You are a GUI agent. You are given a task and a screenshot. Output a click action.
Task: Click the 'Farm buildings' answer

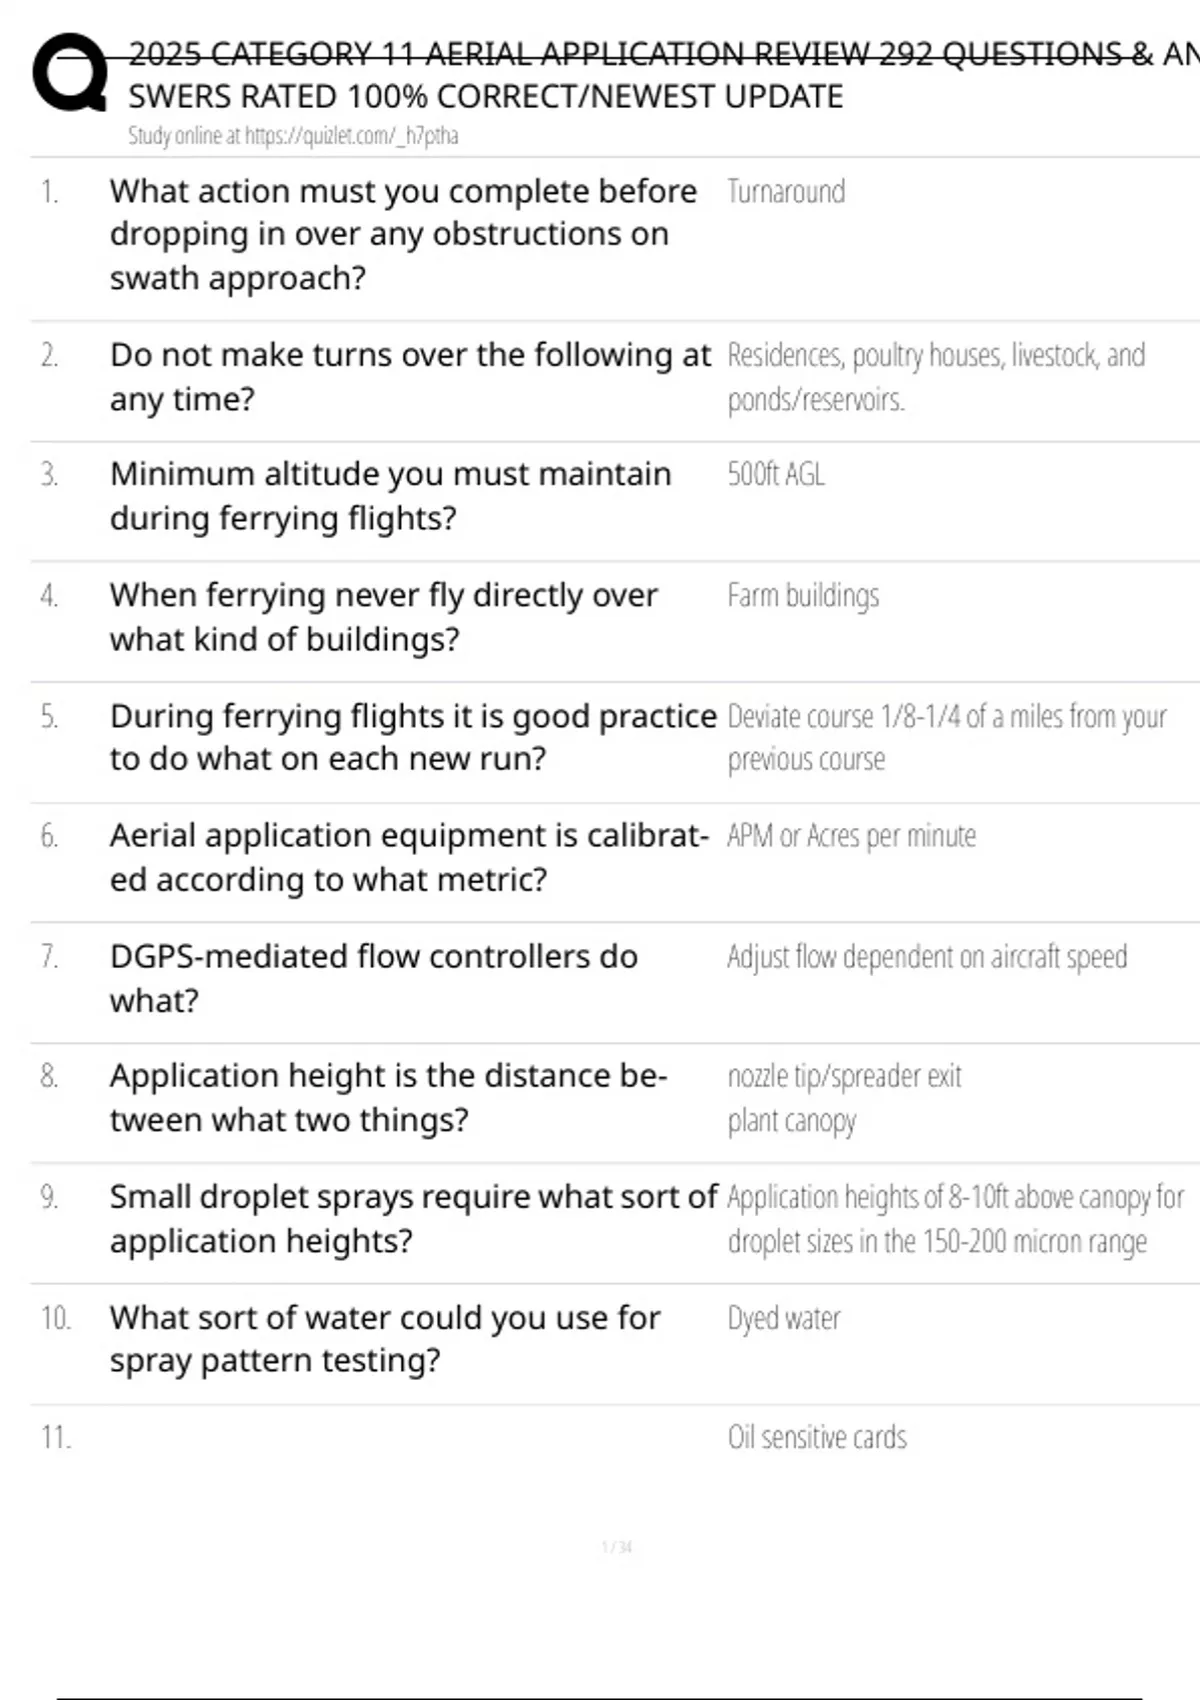click(x=803, y=595)
